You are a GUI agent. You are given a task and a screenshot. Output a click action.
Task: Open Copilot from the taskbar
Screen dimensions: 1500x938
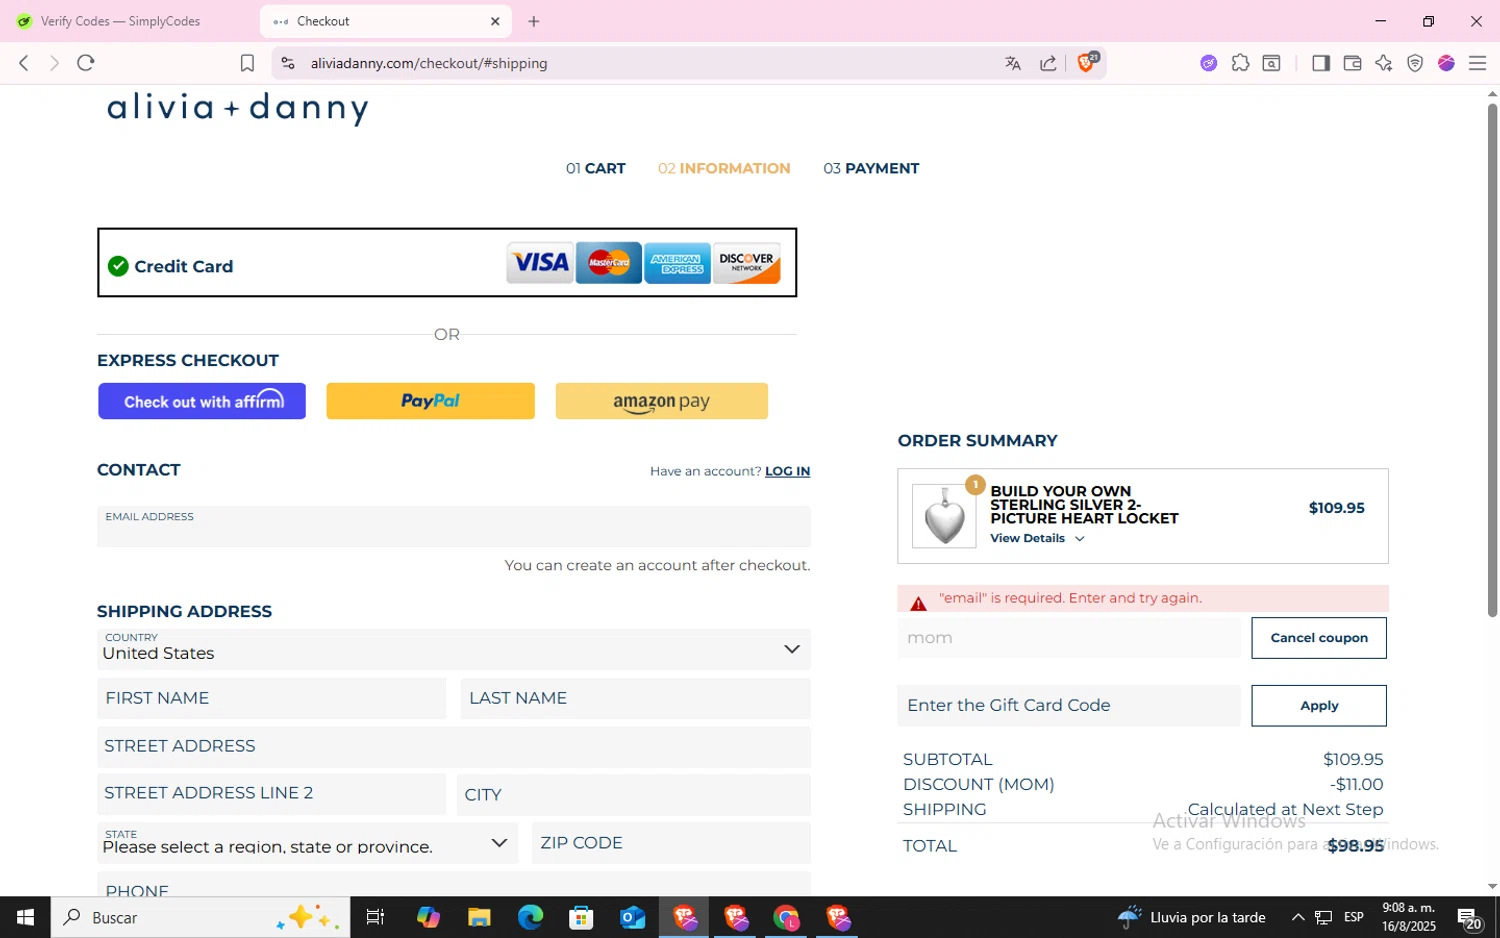[428, 917]
